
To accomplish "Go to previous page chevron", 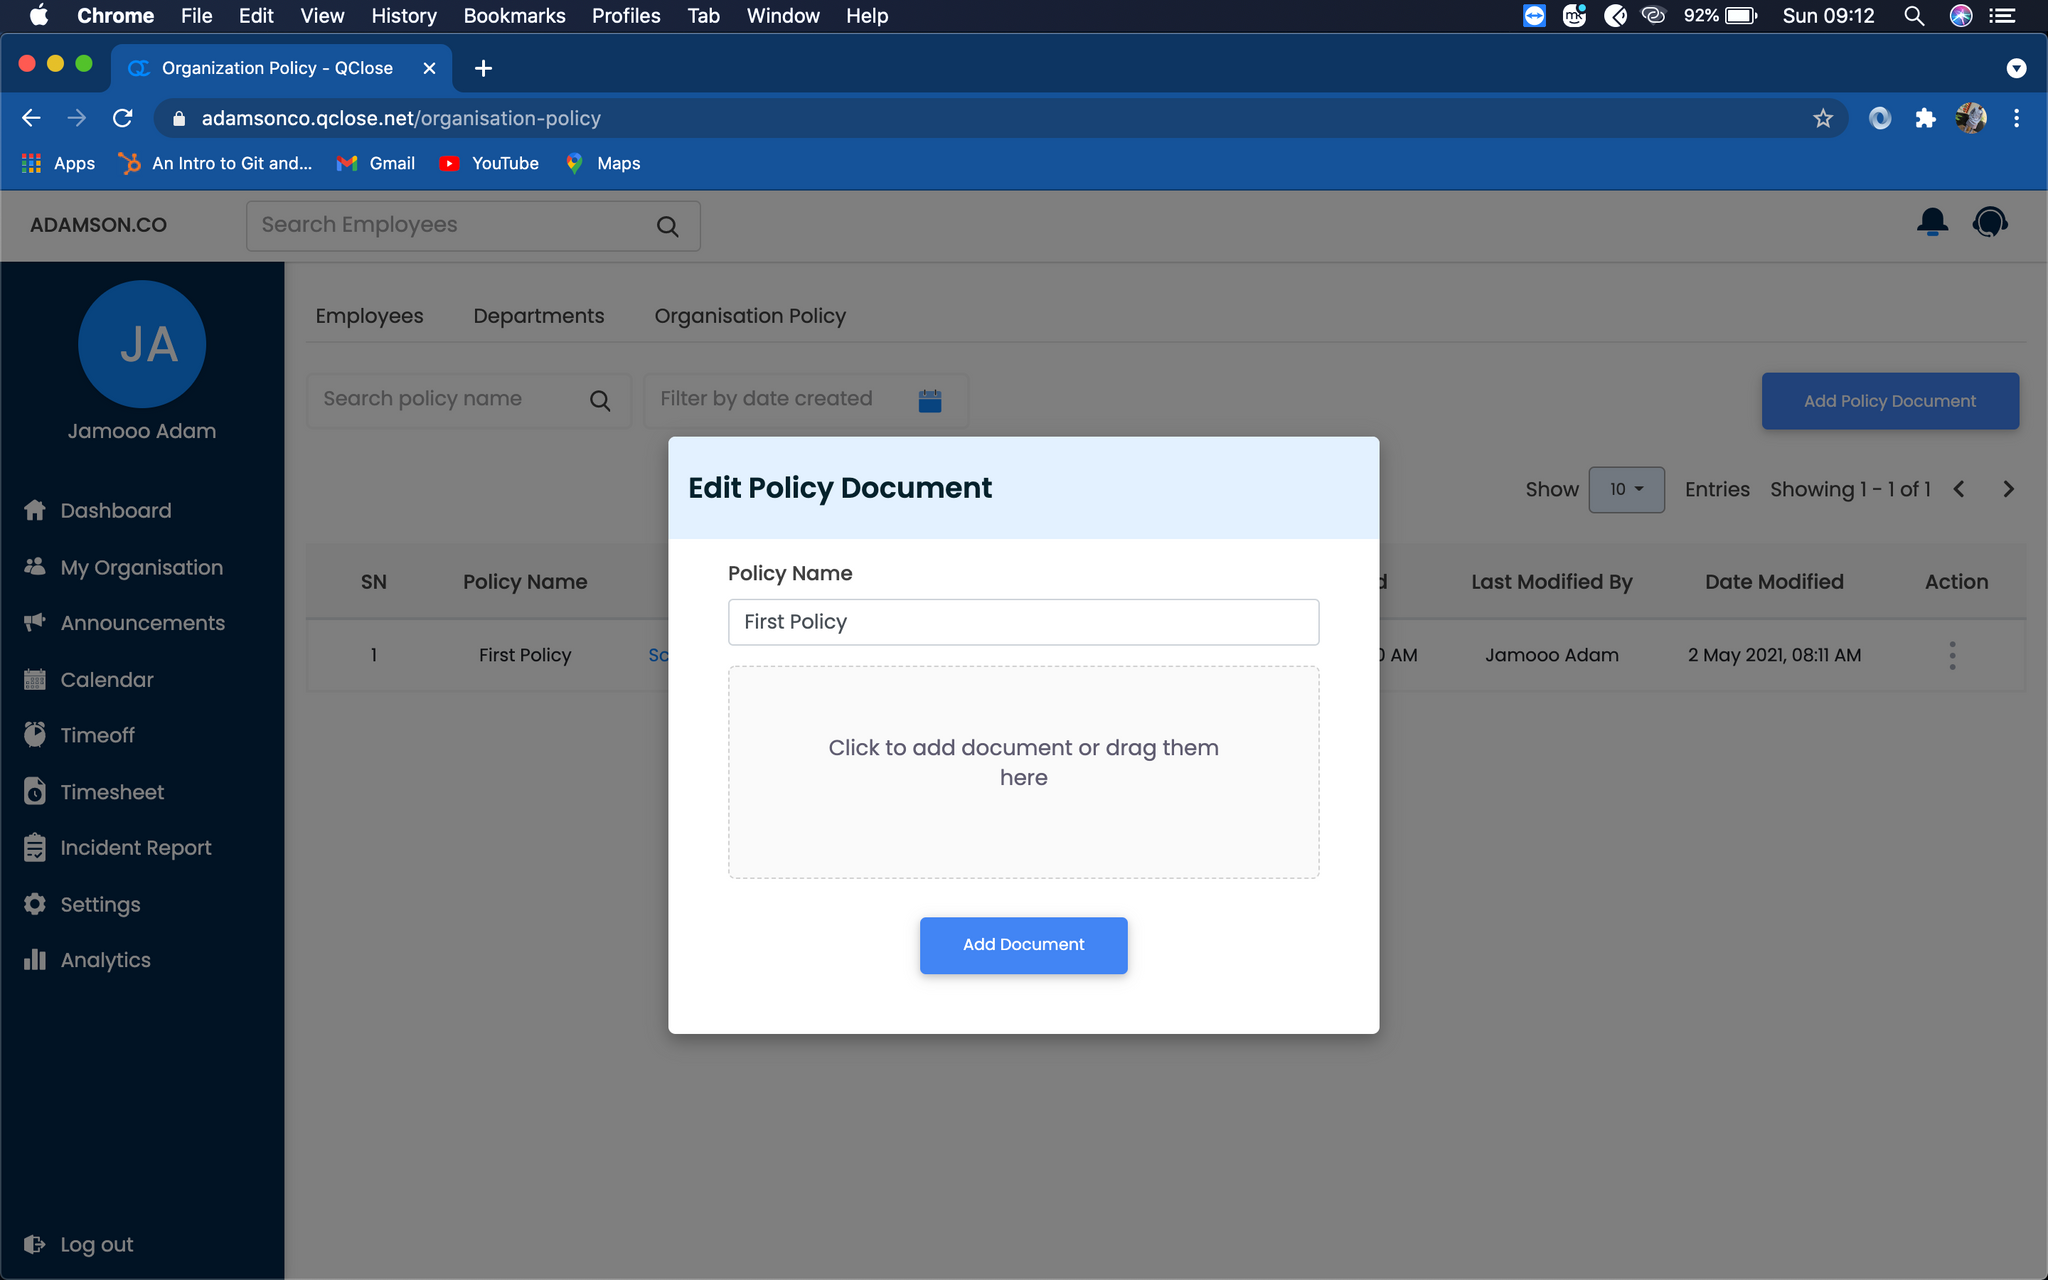I will [x=1959, y=490].
